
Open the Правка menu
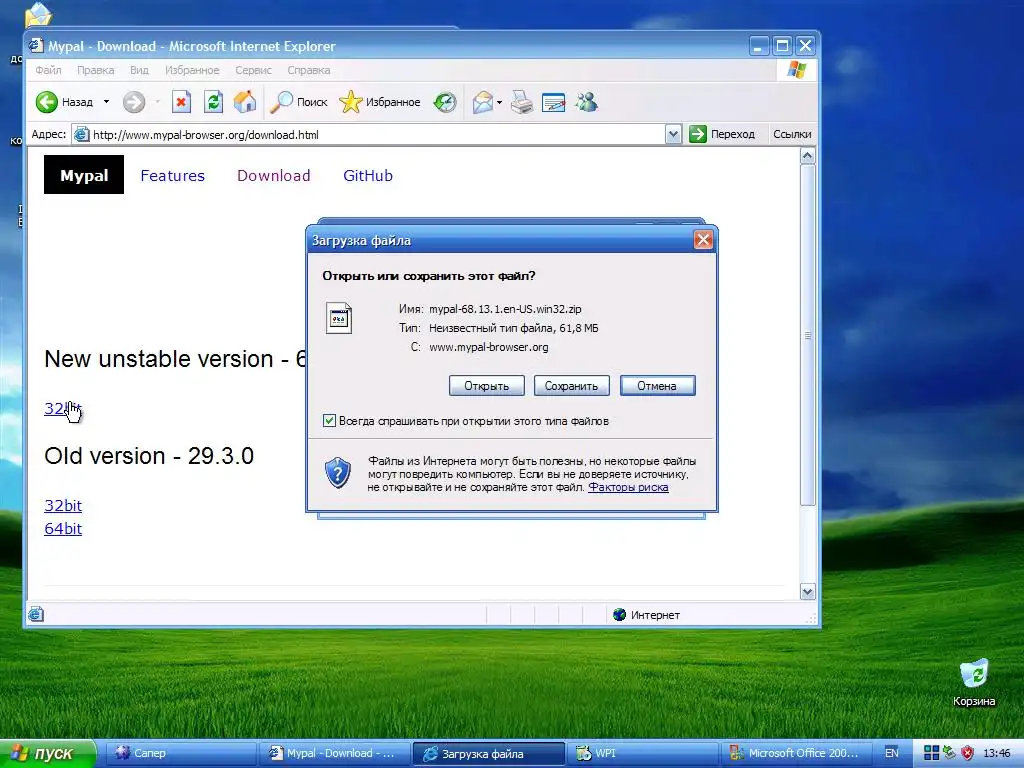(95, 70)
